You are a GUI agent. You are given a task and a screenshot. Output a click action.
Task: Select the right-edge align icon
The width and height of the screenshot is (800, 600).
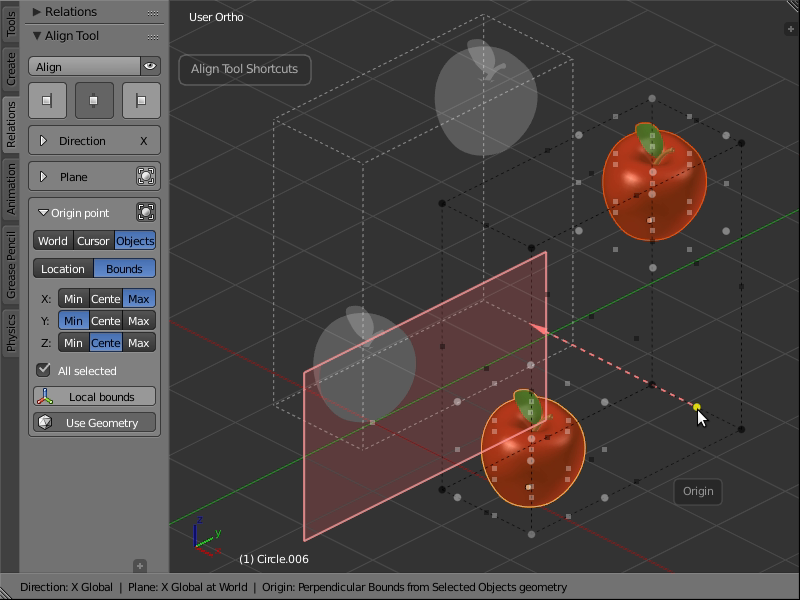click(x=141, y=100)
